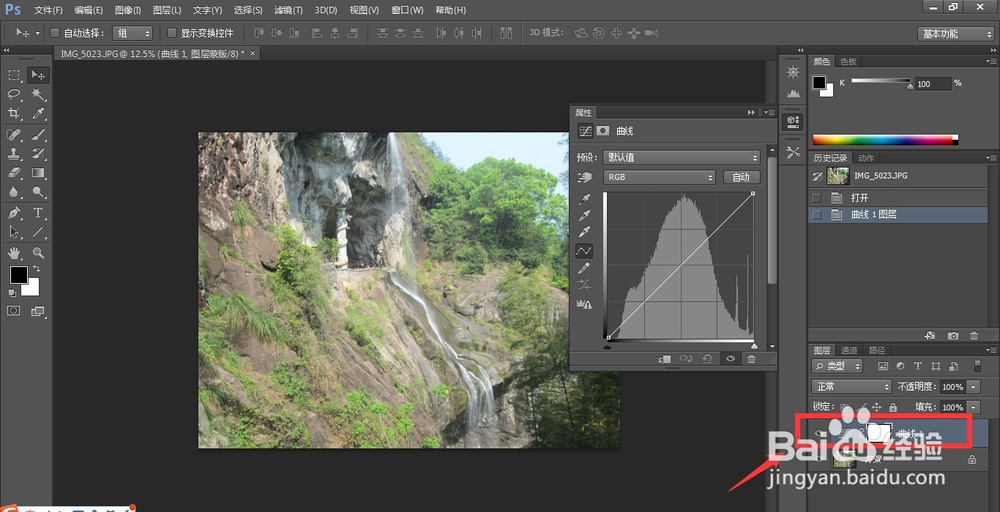This screenshot has height=512, width=1000.
Task: Create new document from current state
Action: (930, 335)
